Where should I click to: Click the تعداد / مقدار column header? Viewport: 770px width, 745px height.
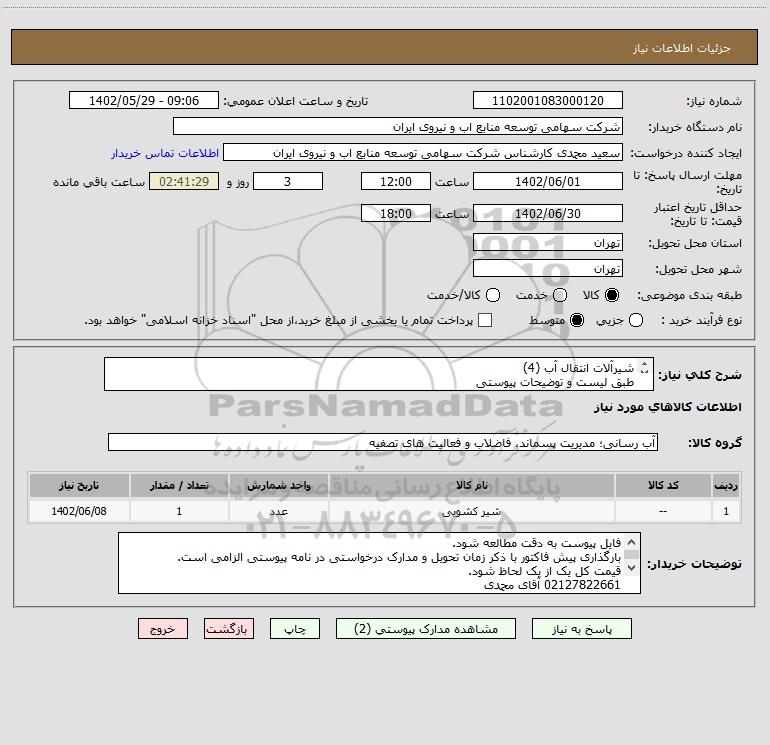[179, 486]
